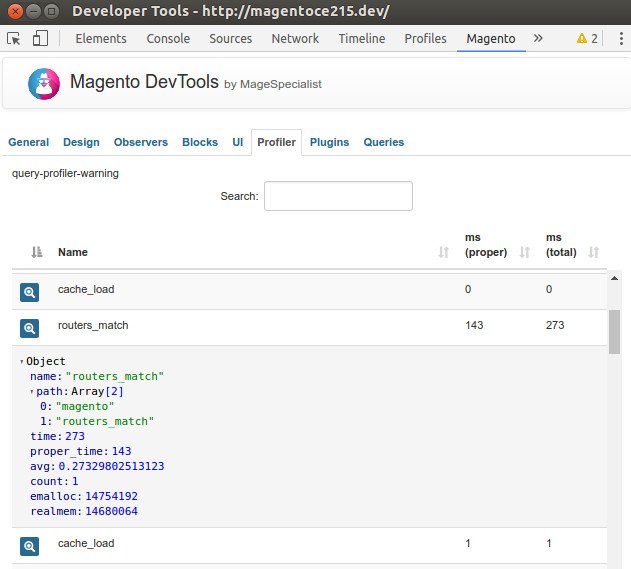Open the more tabs overflow chevron
Image resolution: width=631 pixels, height=569 pixels.
click(538, 39)
